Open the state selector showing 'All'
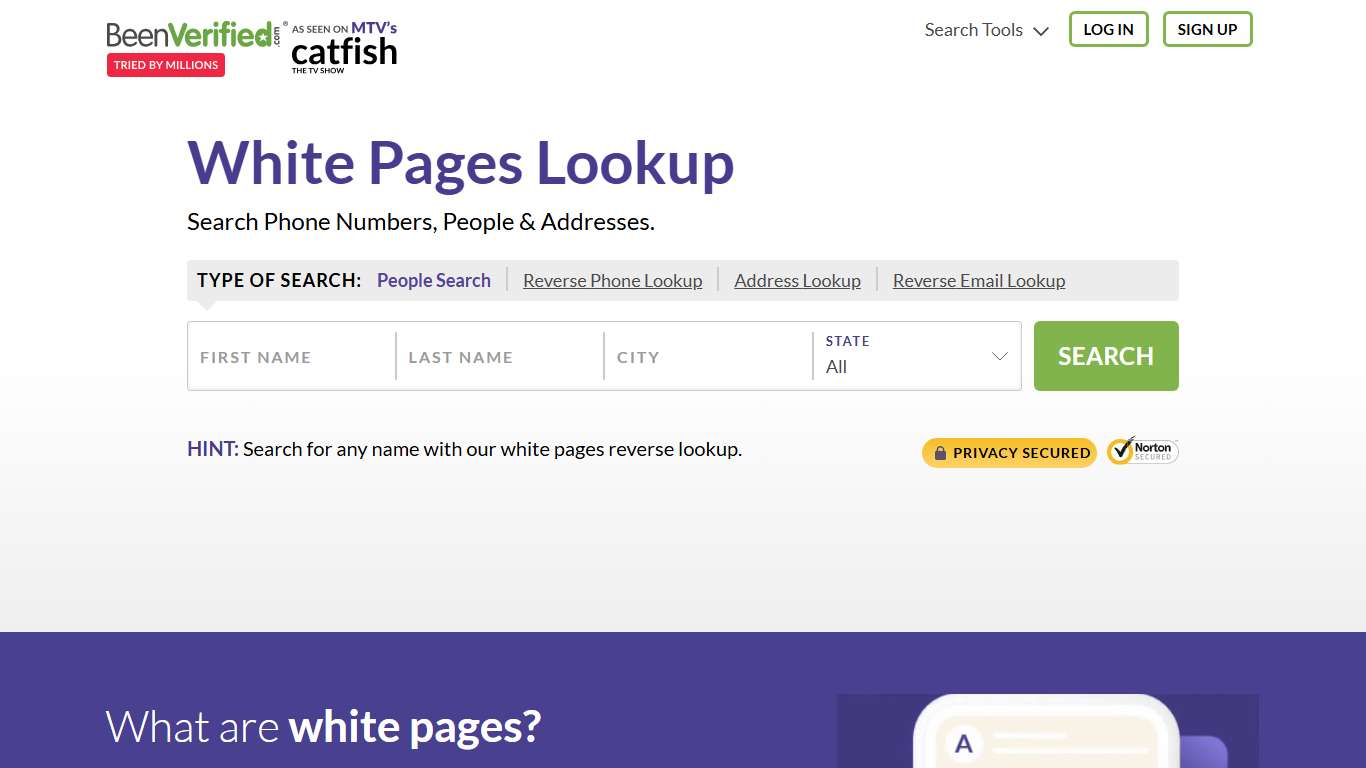The height and width of the screenshot is (768, 1366). (x=915, y=366)
